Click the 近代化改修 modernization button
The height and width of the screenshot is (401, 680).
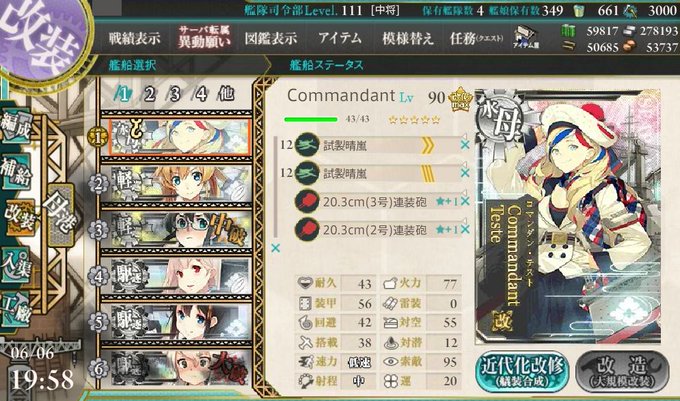[x=522, y=372]
